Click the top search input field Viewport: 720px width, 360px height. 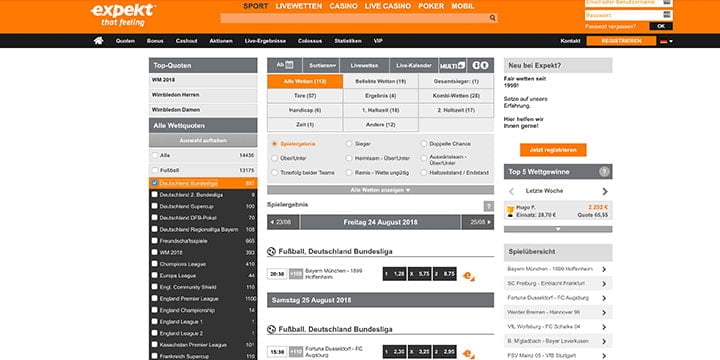pos(354,18)
